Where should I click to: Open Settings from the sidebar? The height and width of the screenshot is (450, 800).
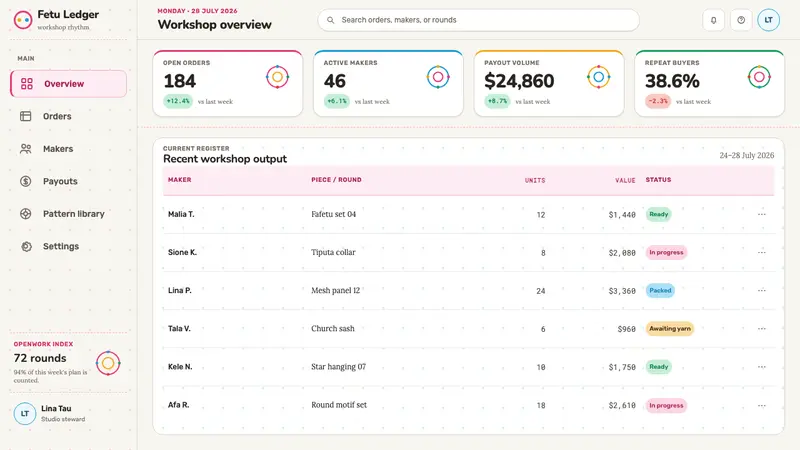pyautogui.click(x=68, y=246)
